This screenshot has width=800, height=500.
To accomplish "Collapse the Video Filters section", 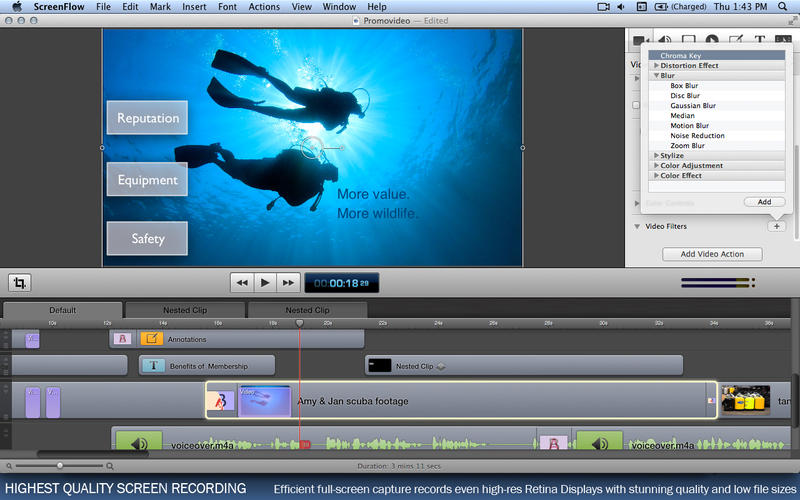I will coord(637,227).
